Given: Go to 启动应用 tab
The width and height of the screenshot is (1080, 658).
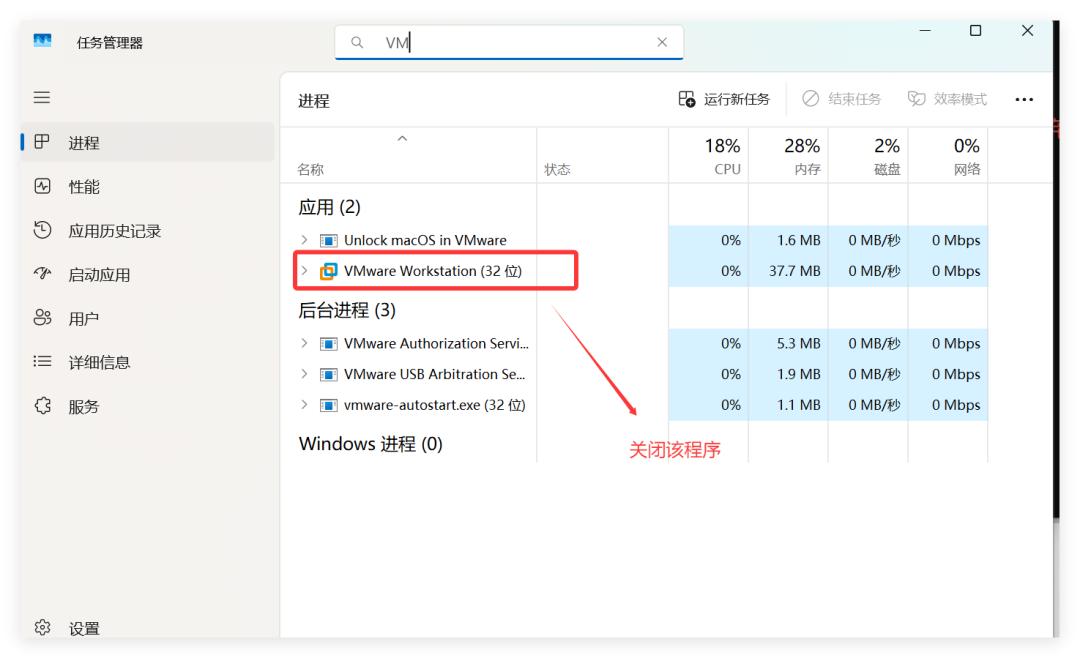Looking at the screenshot, I should [x=147, y=275].
